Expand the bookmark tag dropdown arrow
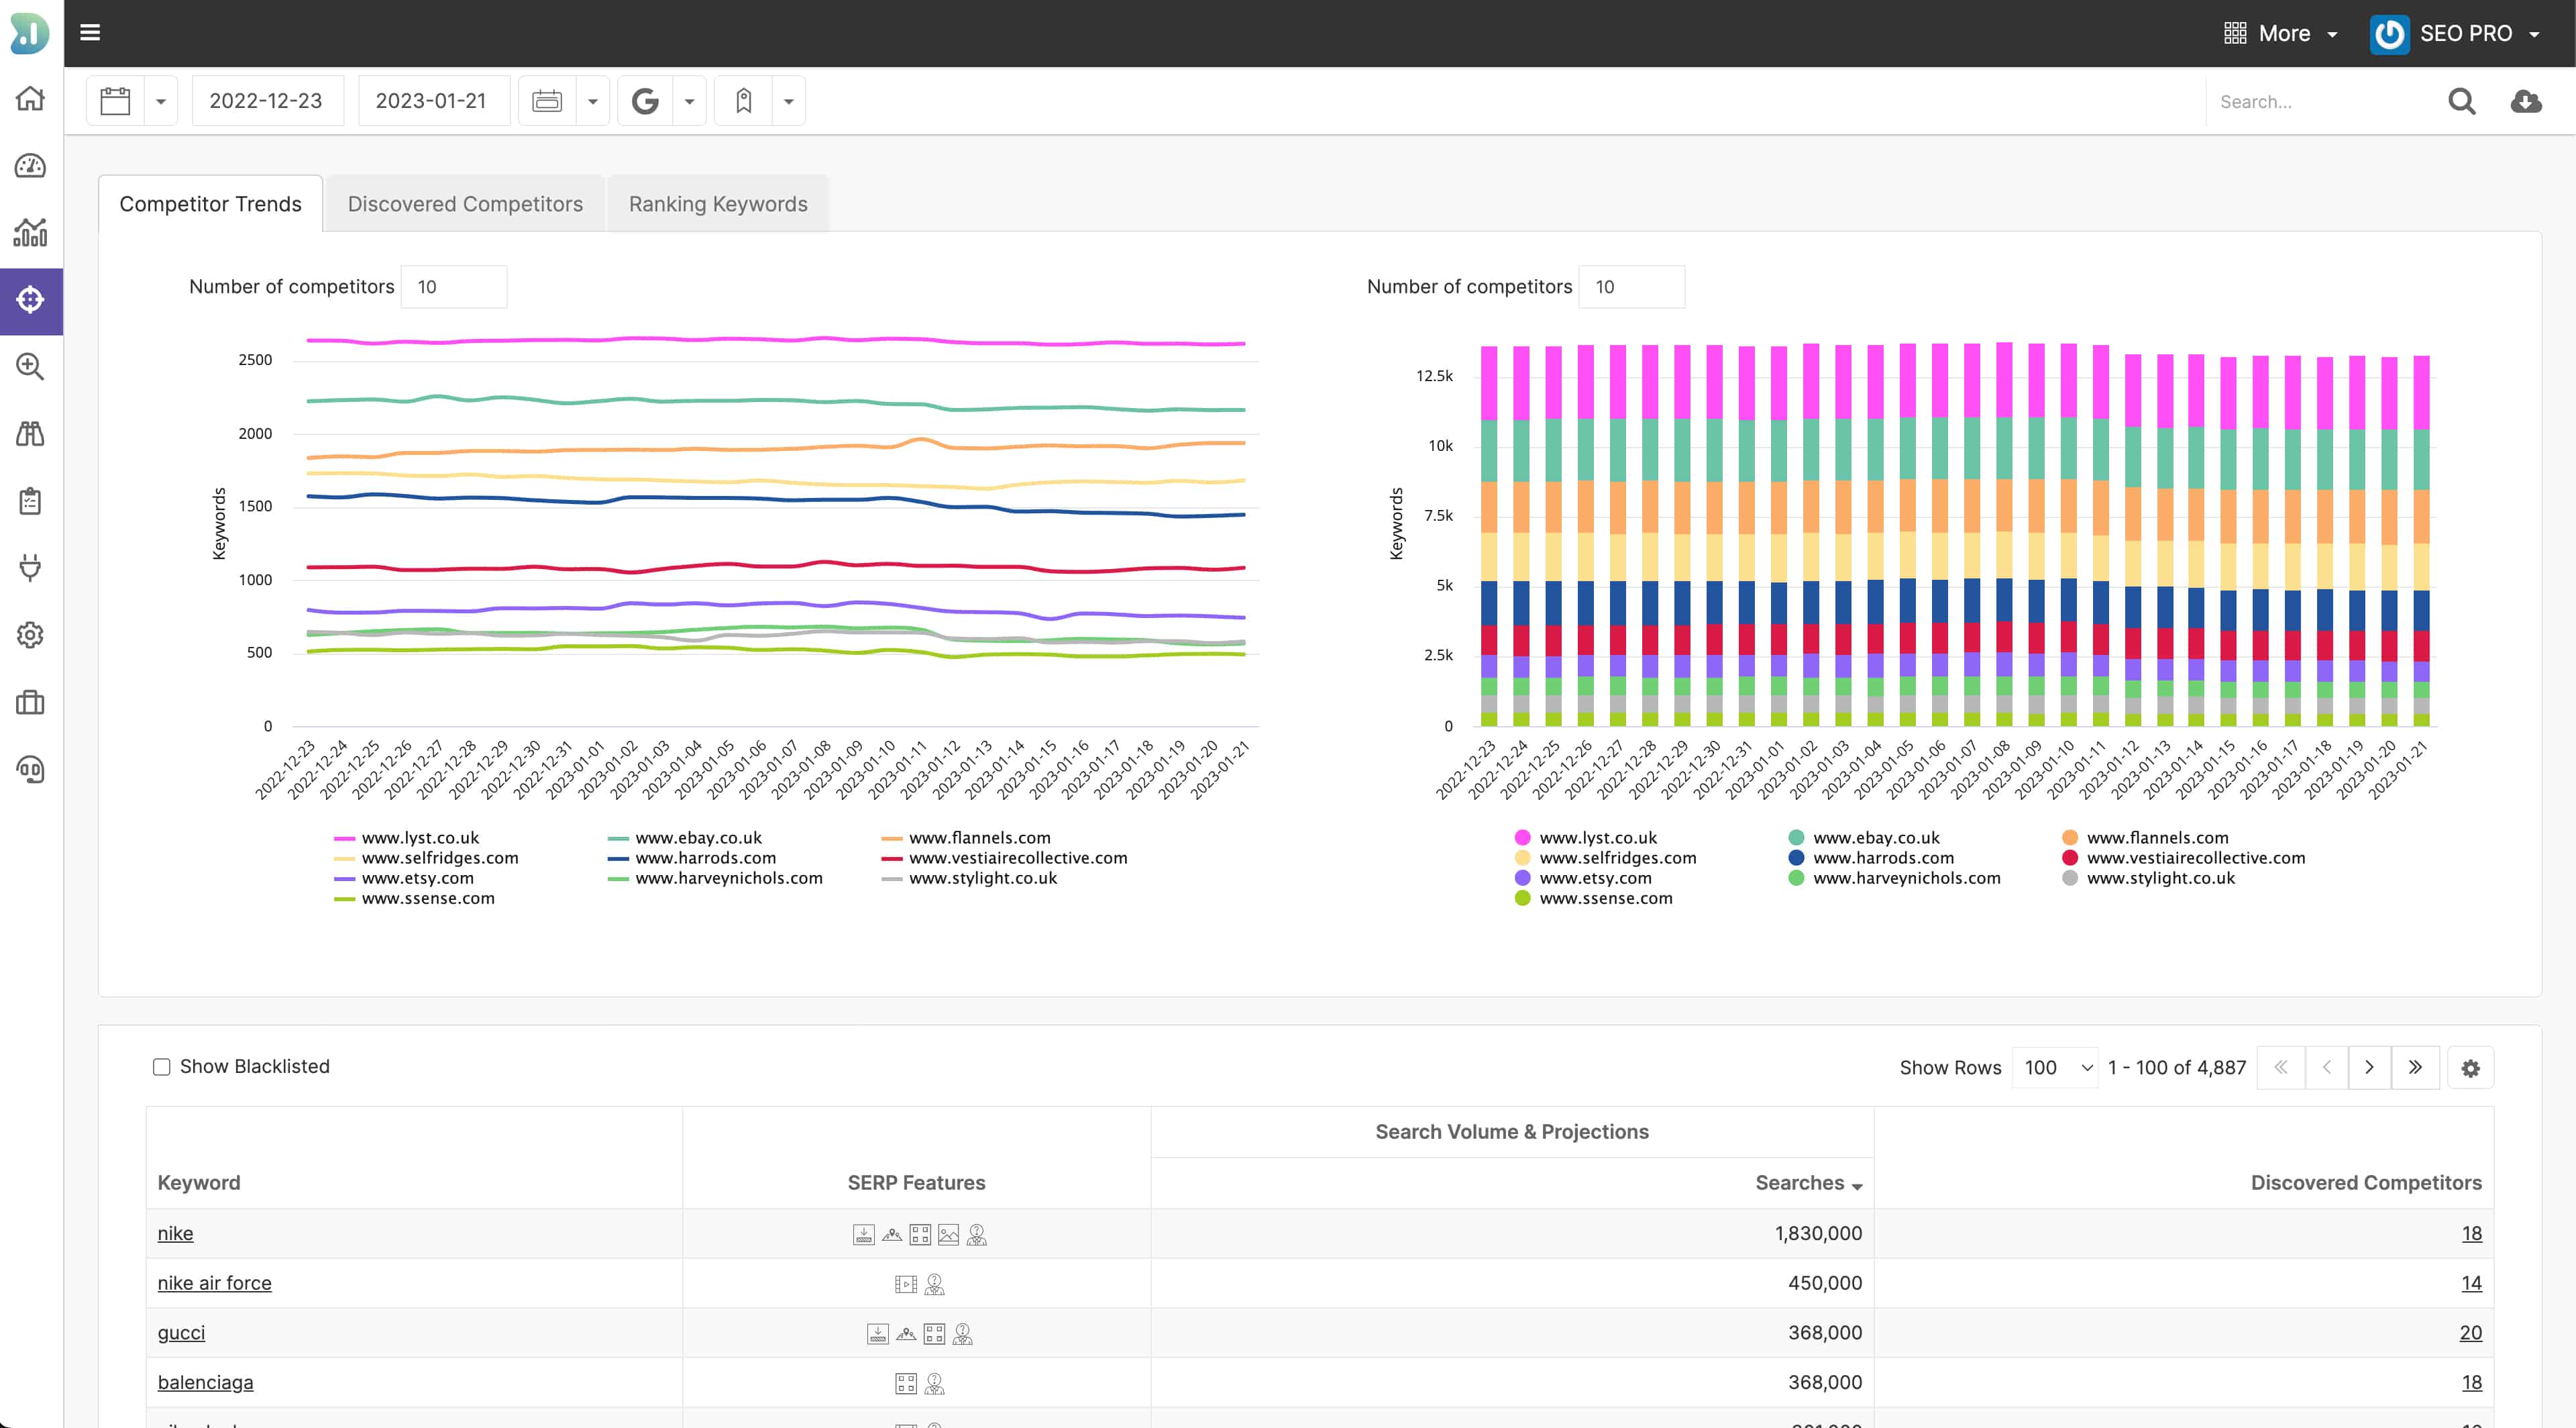 point(788,101)
